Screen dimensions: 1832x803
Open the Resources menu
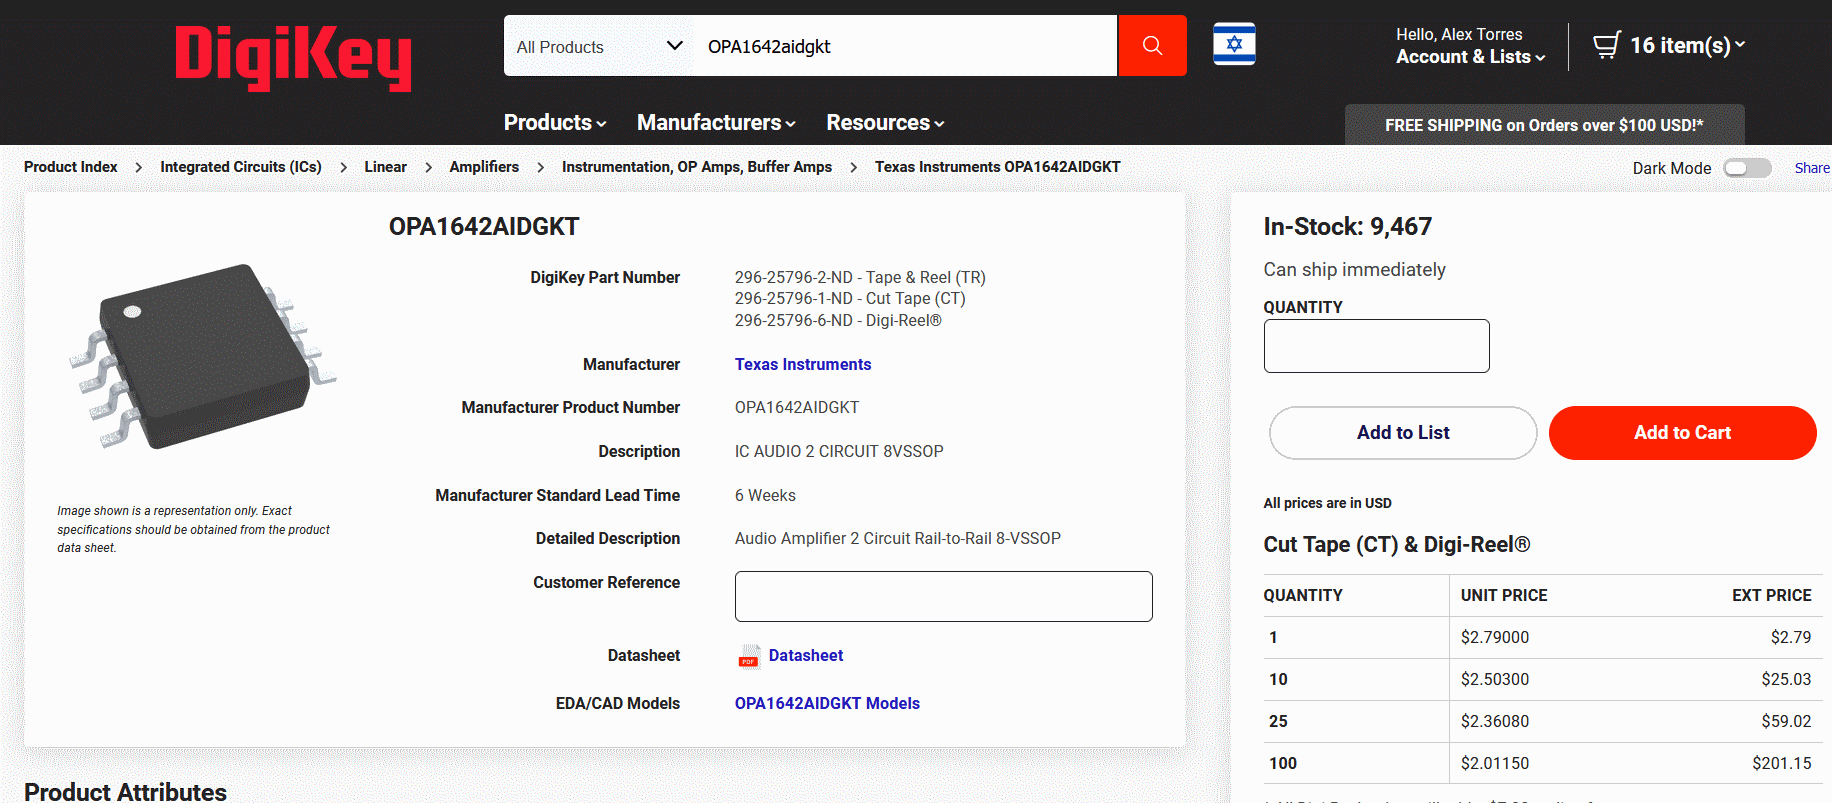coord(884,122)
